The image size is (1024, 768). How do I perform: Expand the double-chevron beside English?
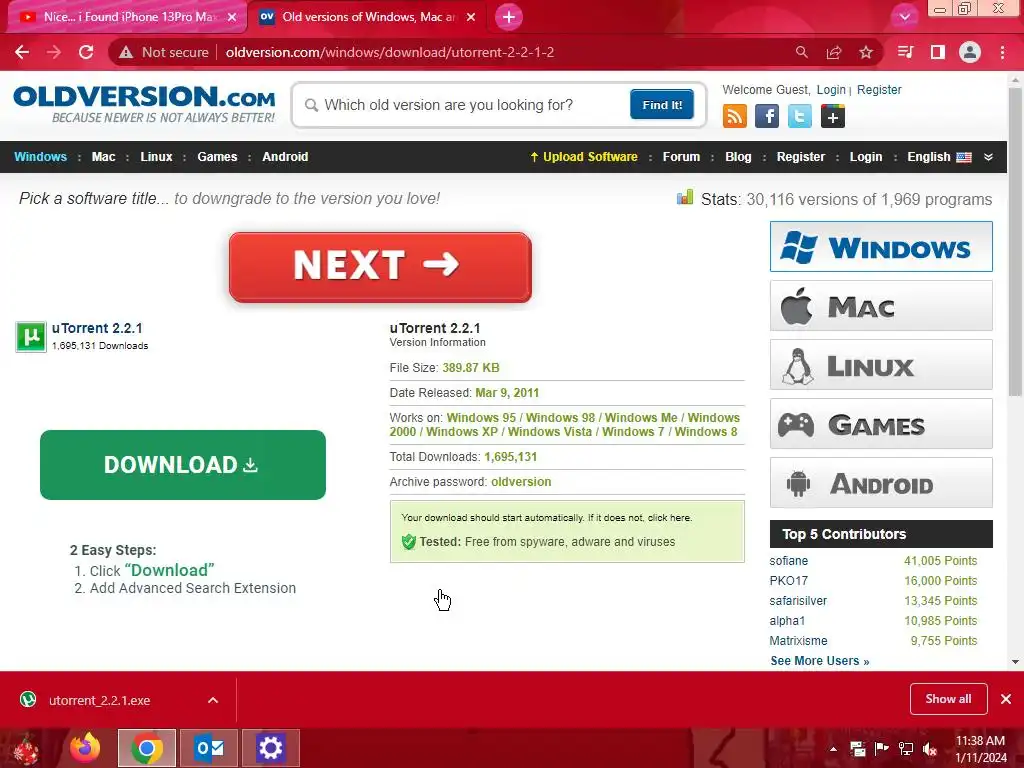[988, 157]
